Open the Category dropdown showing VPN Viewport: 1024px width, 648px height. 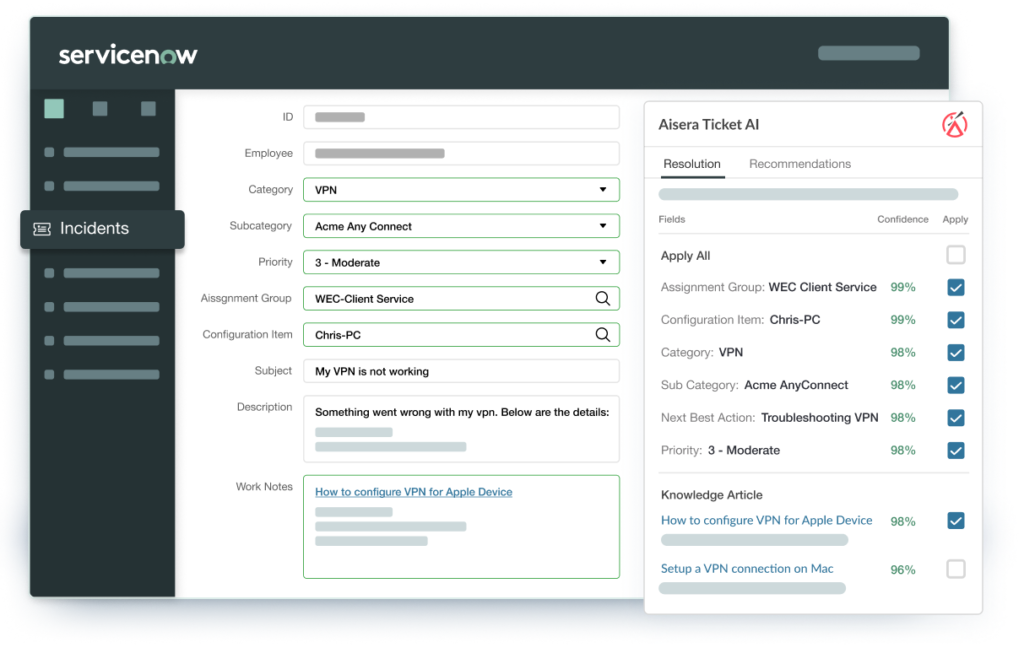[603, 189]
